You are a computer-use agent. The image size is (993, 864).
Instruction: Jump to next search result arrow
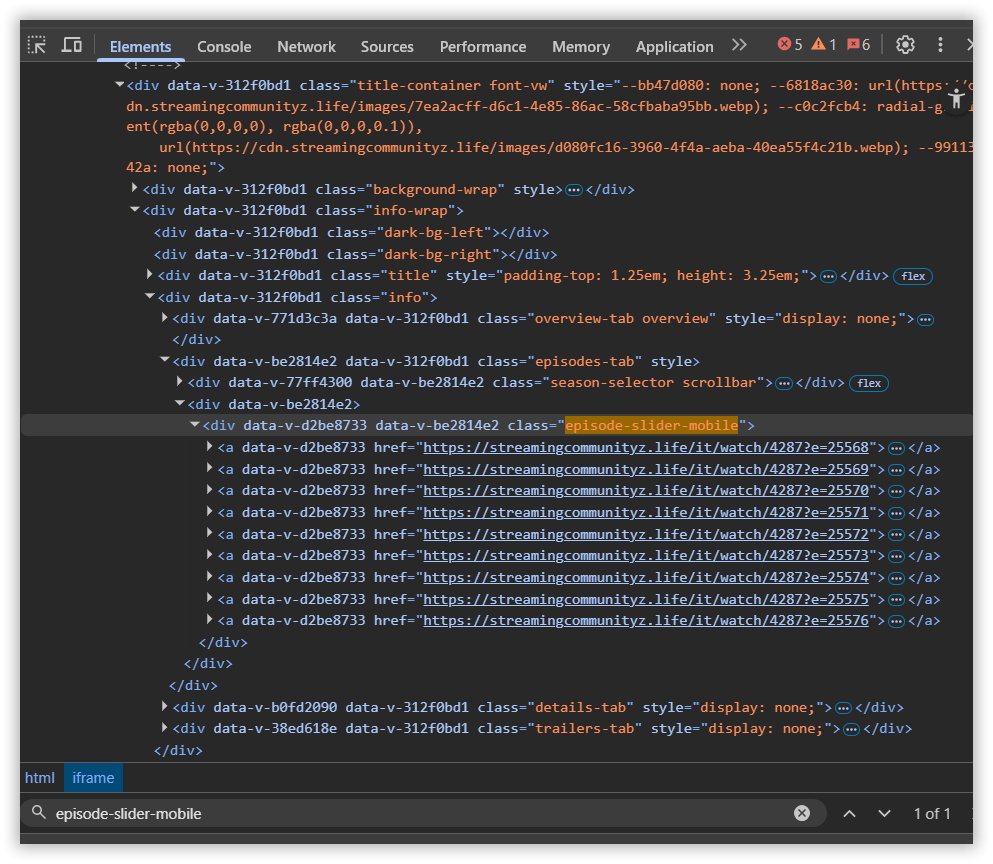point(884,813)
